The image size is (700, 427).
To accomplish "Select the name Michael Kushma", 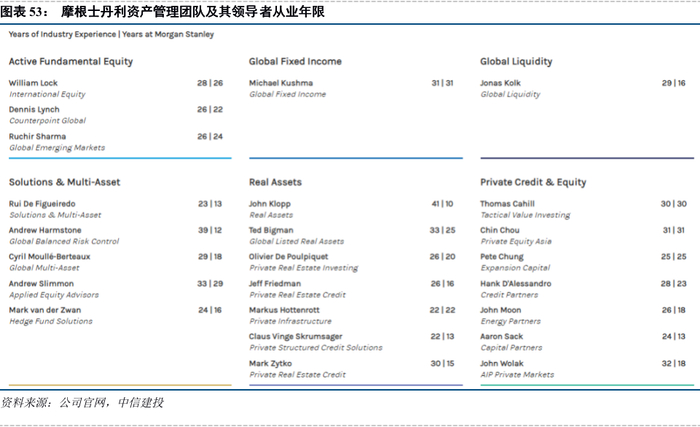I will (x=281, y=83).
